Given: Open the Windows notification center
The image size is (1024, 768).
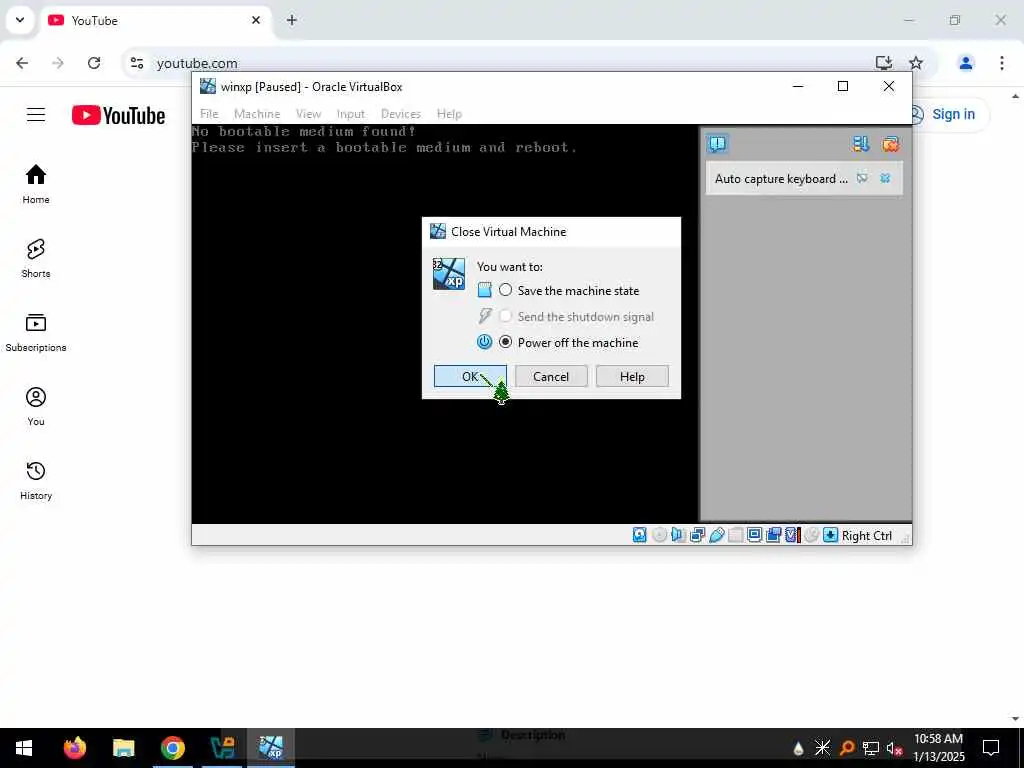Looking at the screenshot, I should (x=991, y=748).
